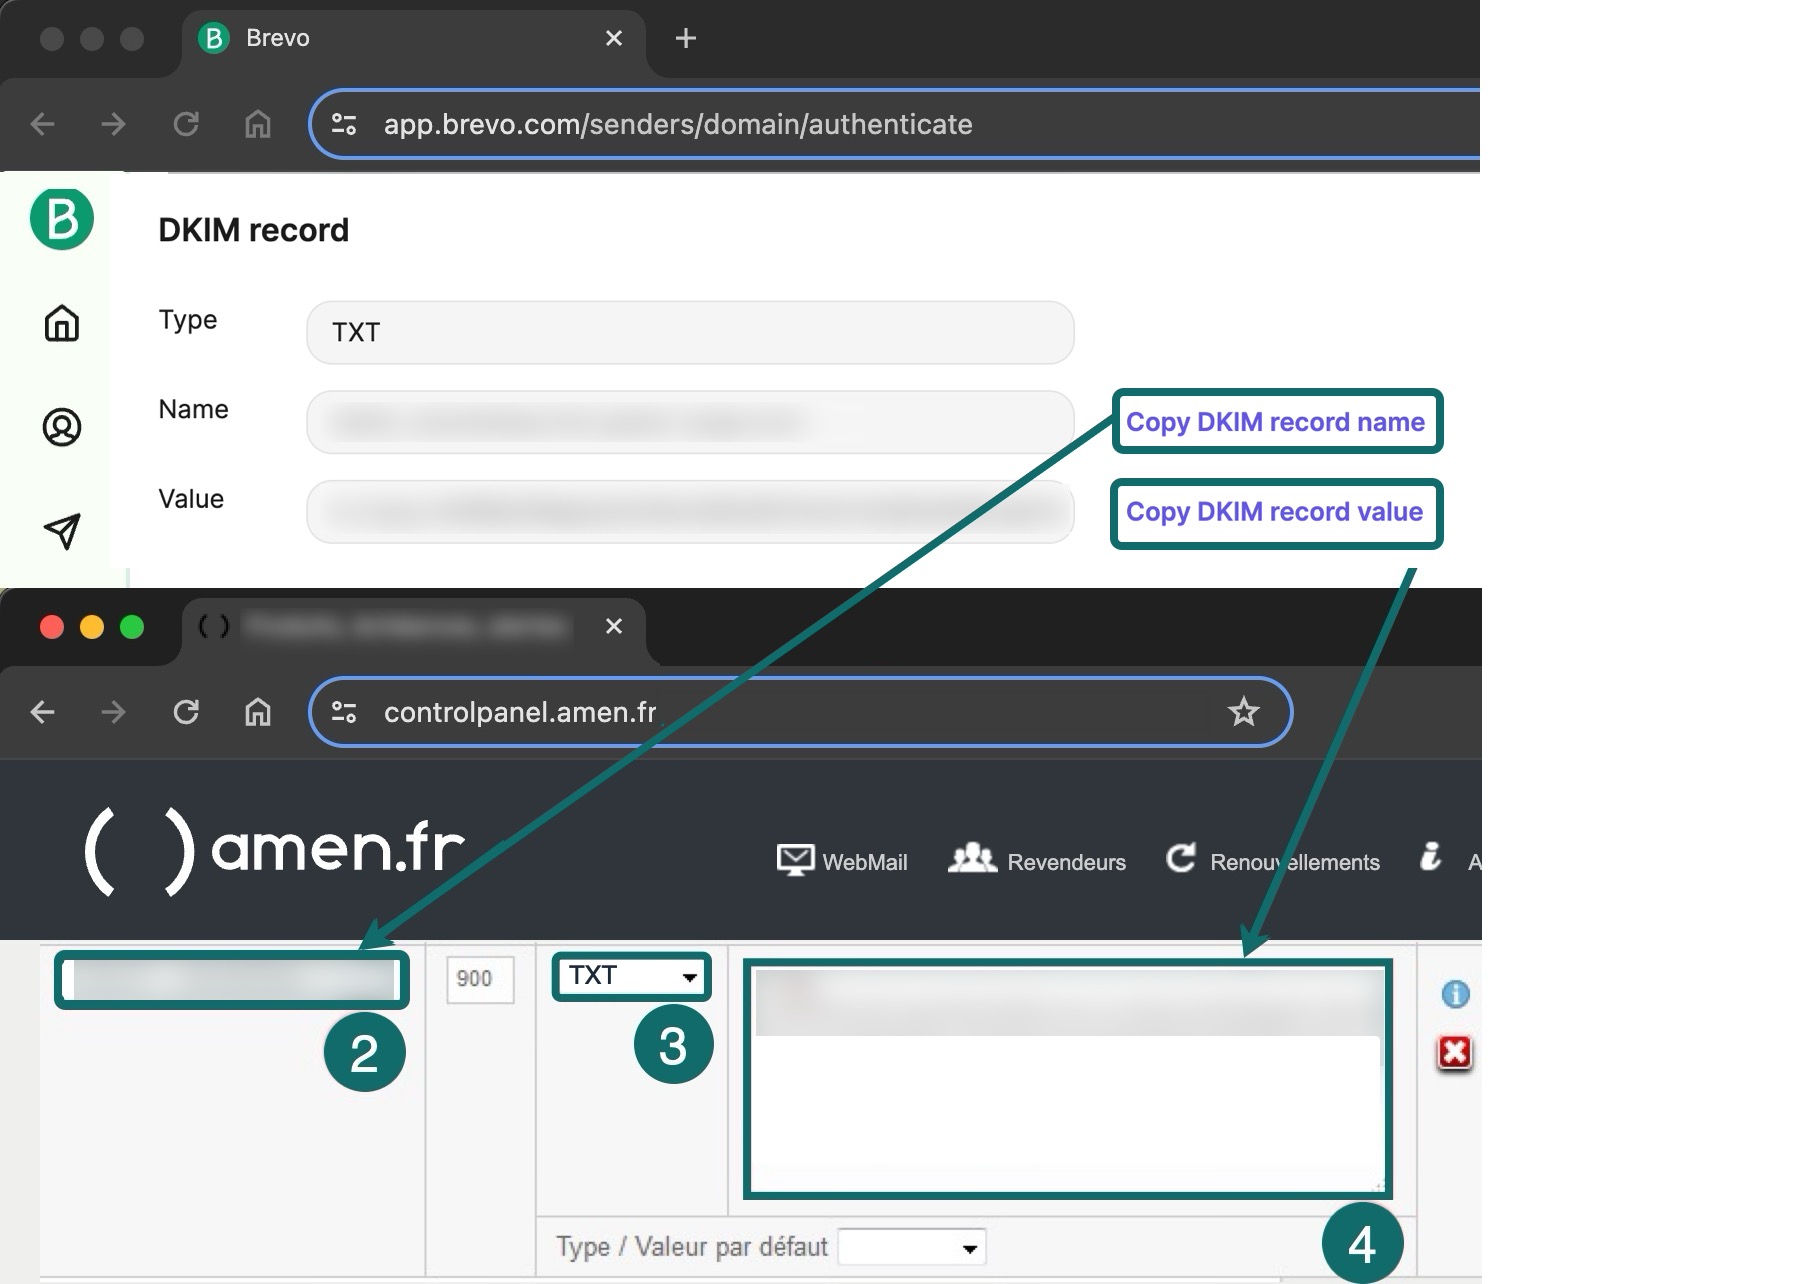Go forward in the Brevo browser window
Viewport: 1808px width, 1284px height.
[114, 124]
